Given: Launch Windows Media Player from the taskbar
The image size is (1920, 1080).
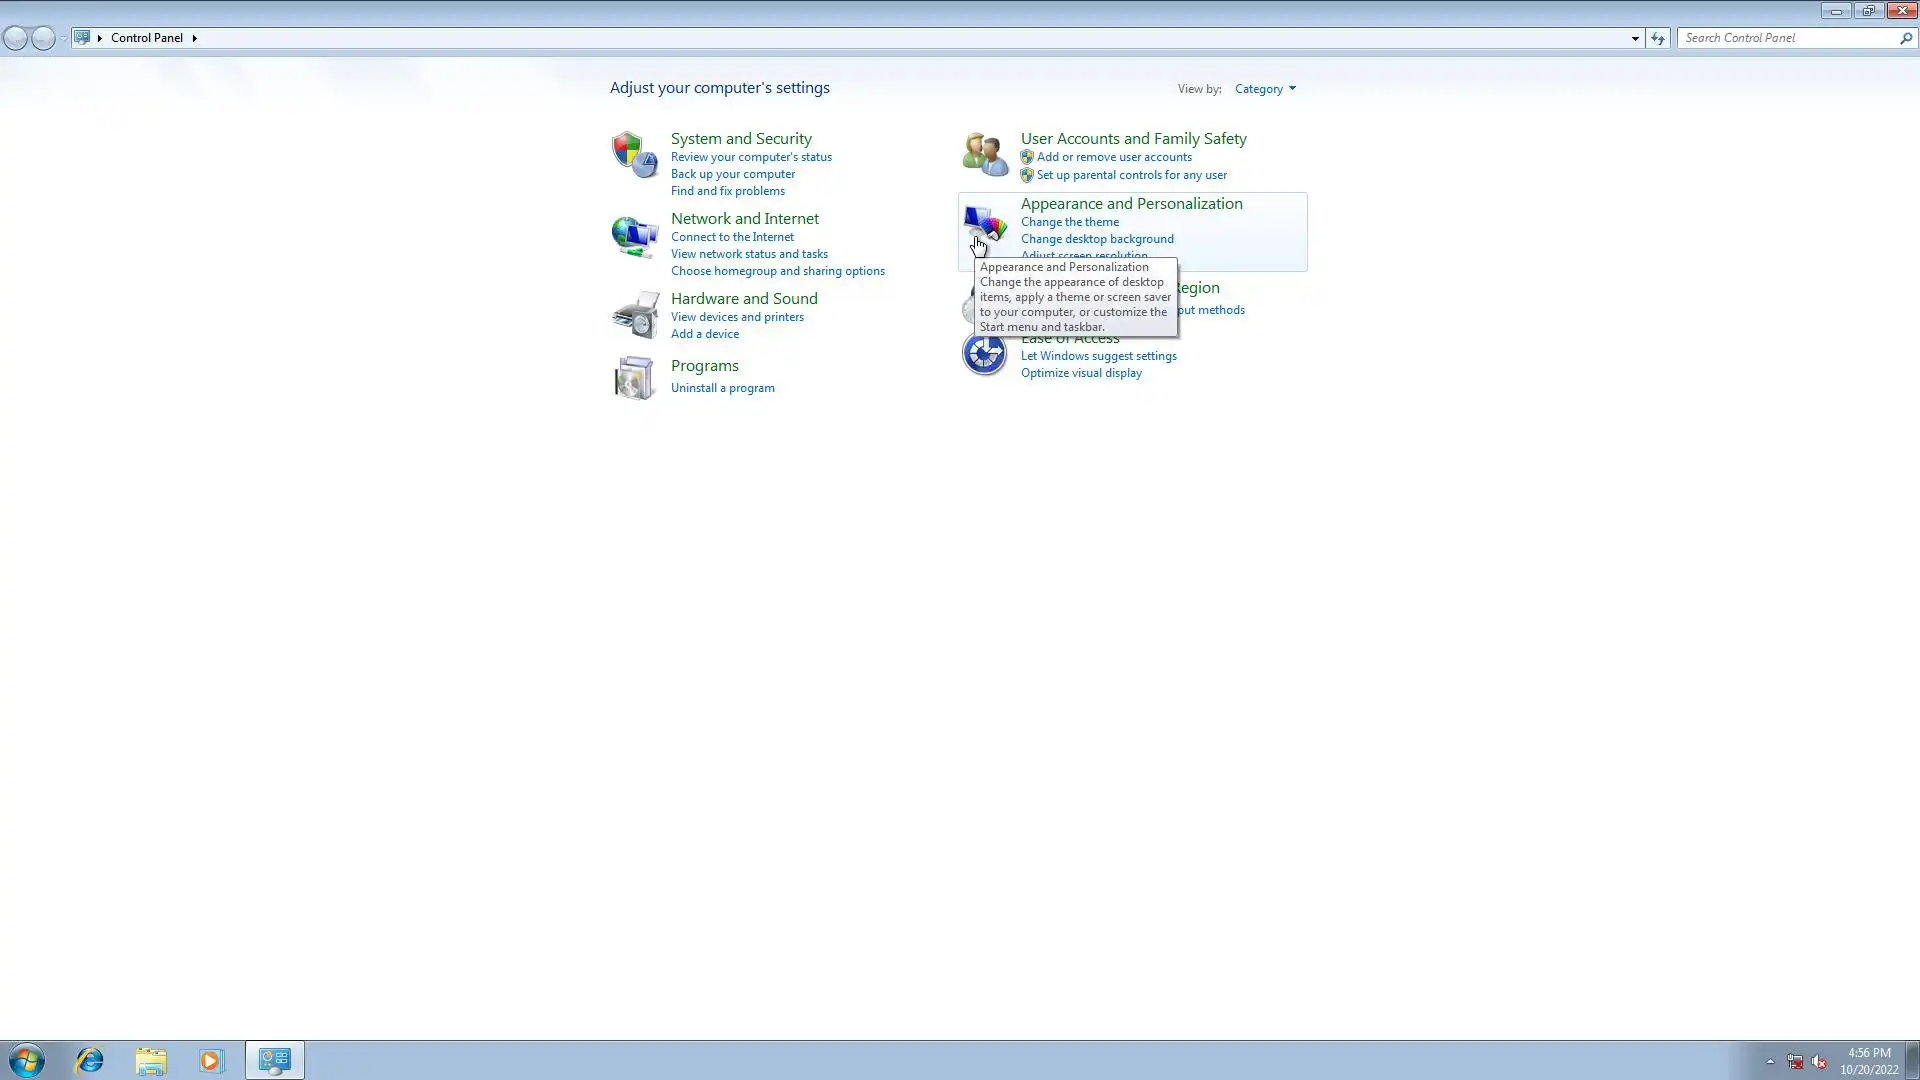Looking at the screenshot, I should pyautogui.click(x=211, y=1060).
